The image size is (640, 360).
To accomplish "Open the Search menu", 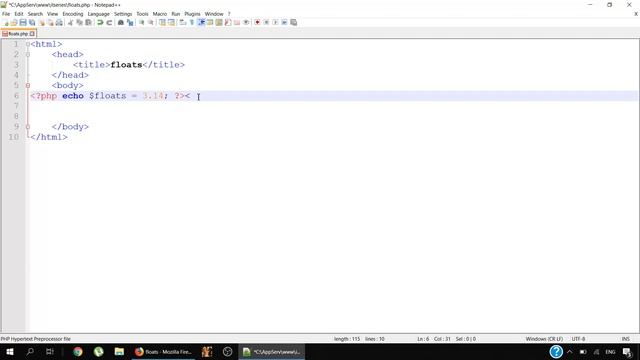I will point(35,14).
